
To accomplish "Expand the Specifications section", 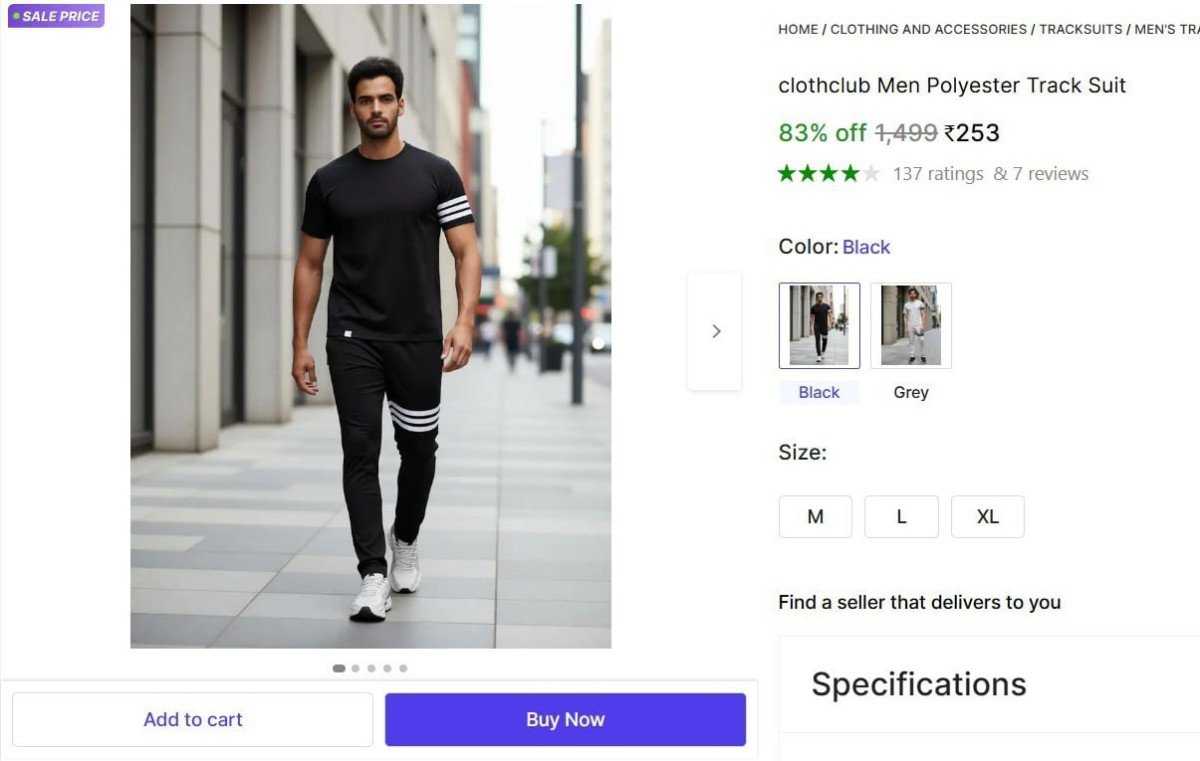I will click(x=920, y=684).
